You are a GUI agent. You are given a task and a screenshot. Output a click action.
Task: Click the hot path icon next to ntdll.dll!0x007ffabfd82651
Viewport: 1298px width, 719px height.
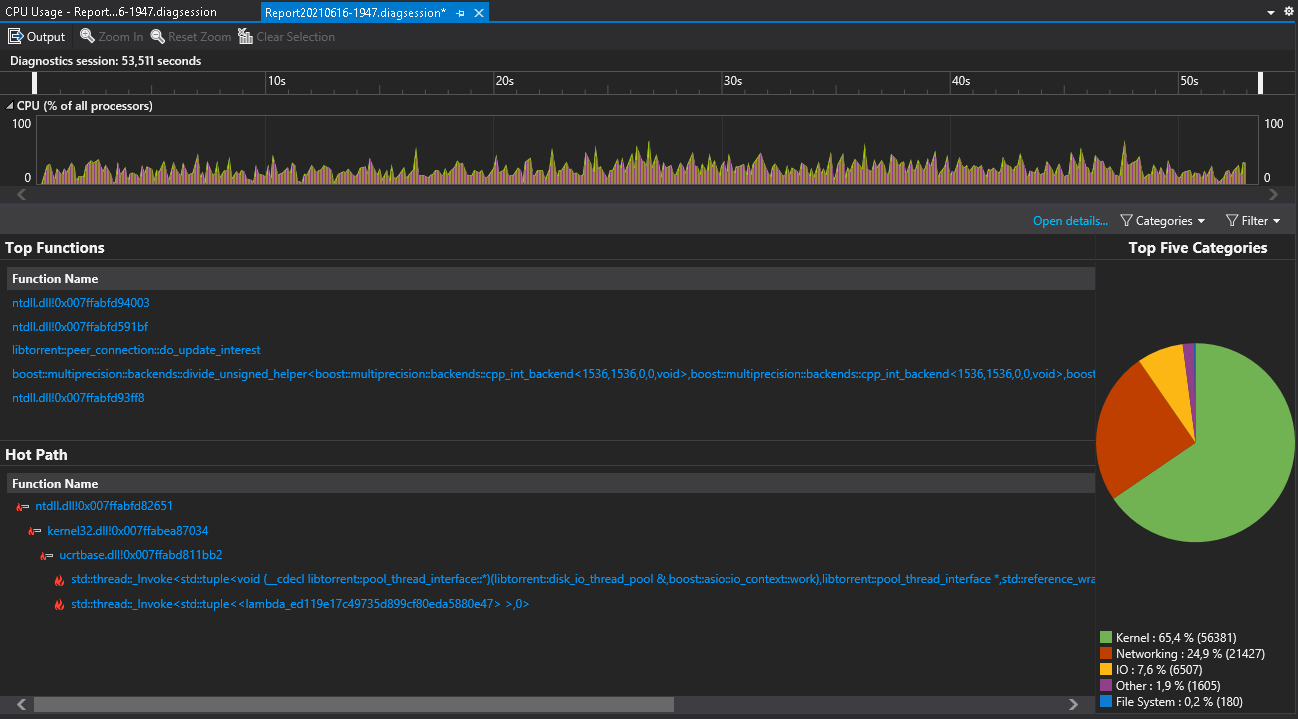point(21,506)
